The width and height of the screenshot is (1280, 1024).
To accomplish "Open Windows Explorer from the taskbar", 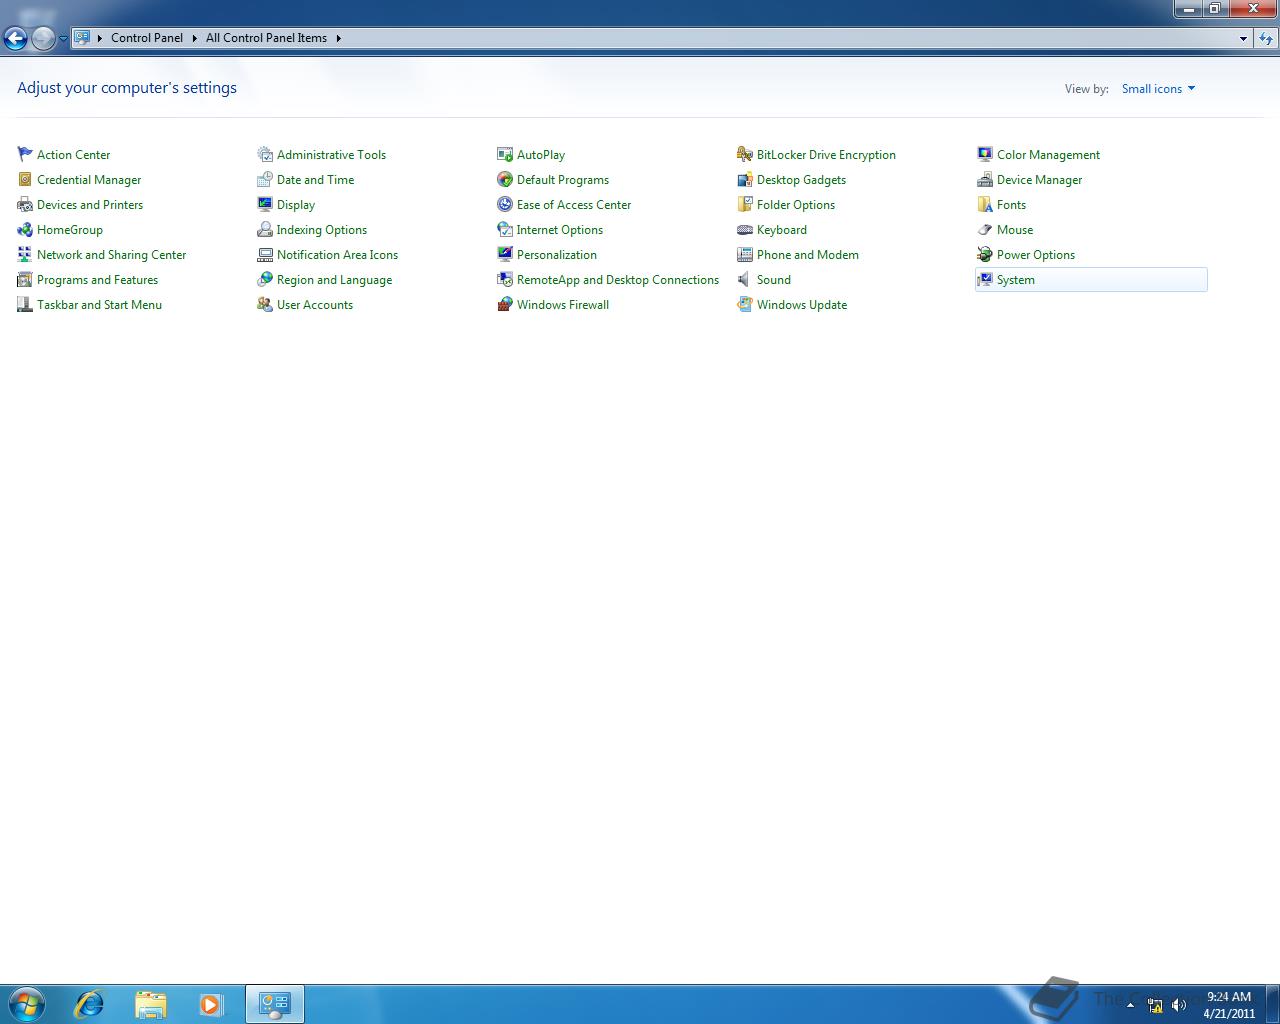I will (150, 1004).
